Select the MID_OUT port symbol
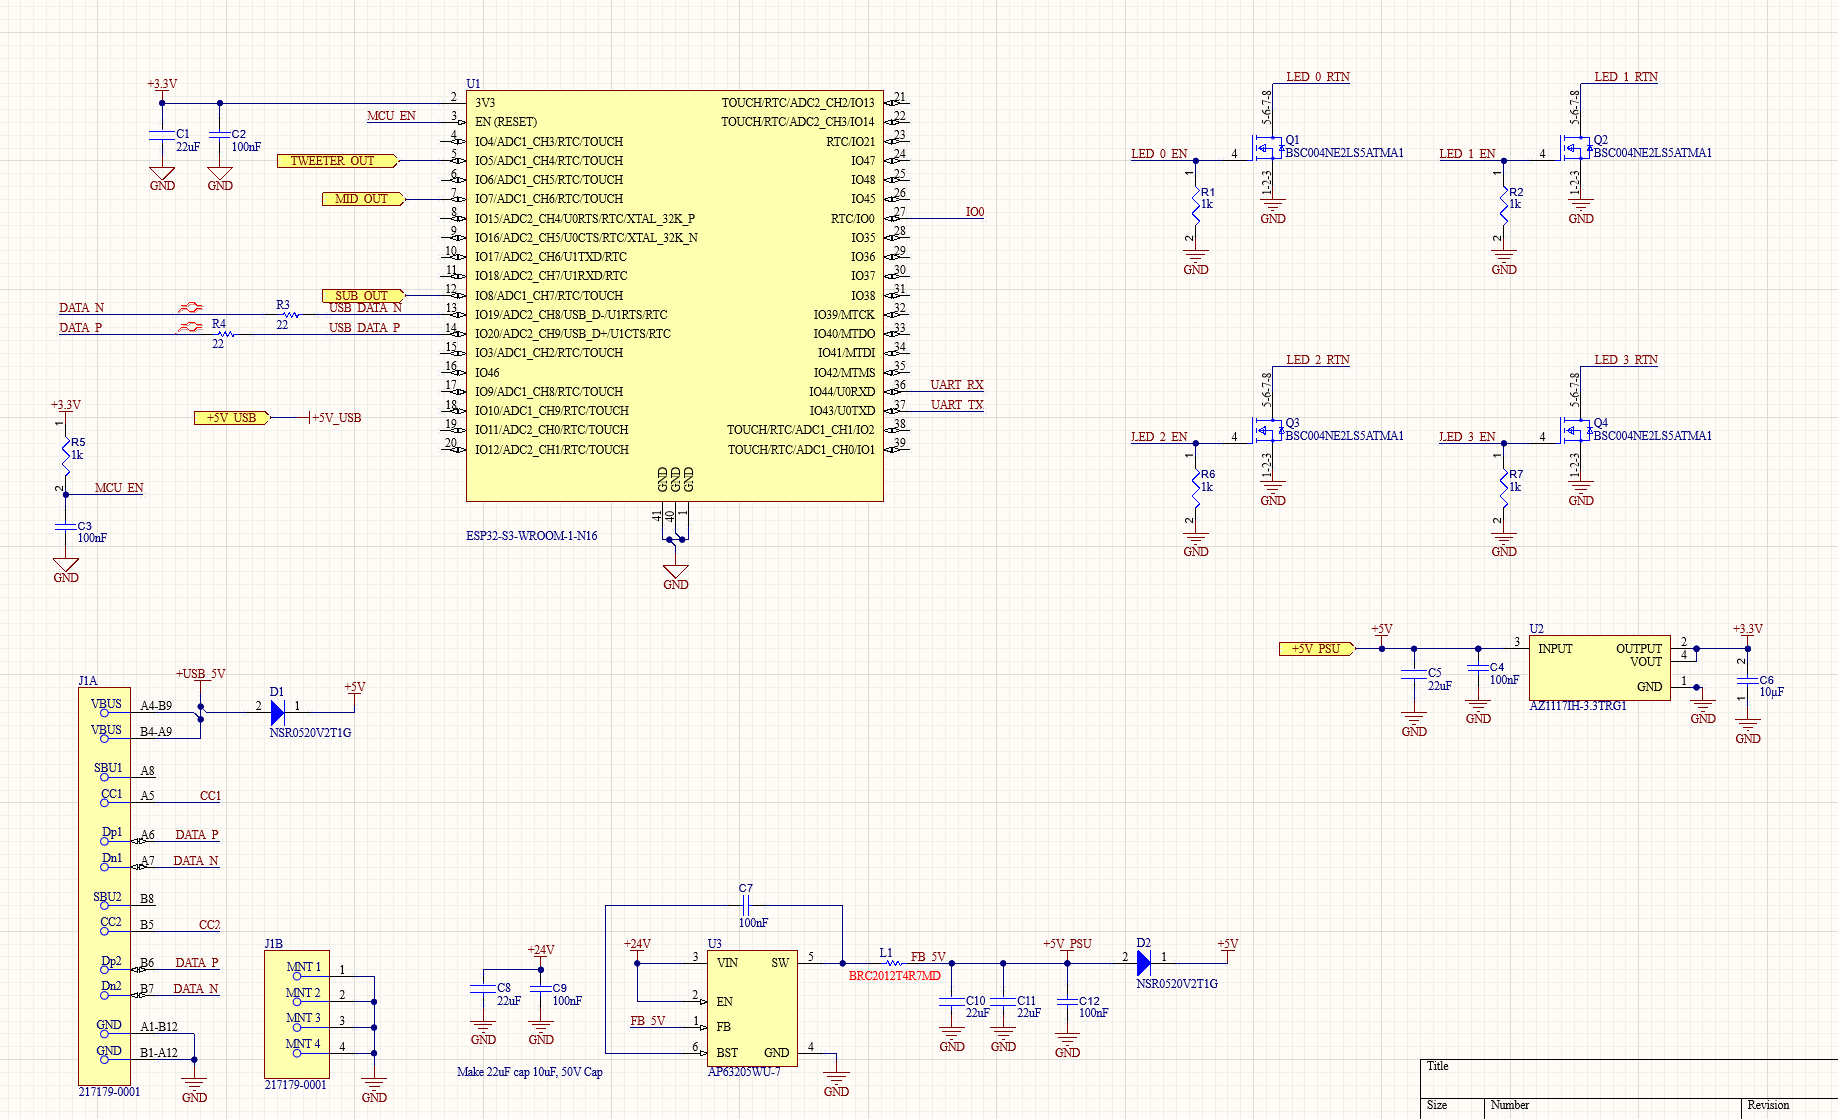The width and height of the screenshot is (1838, 1119). (x=364, y=199)
